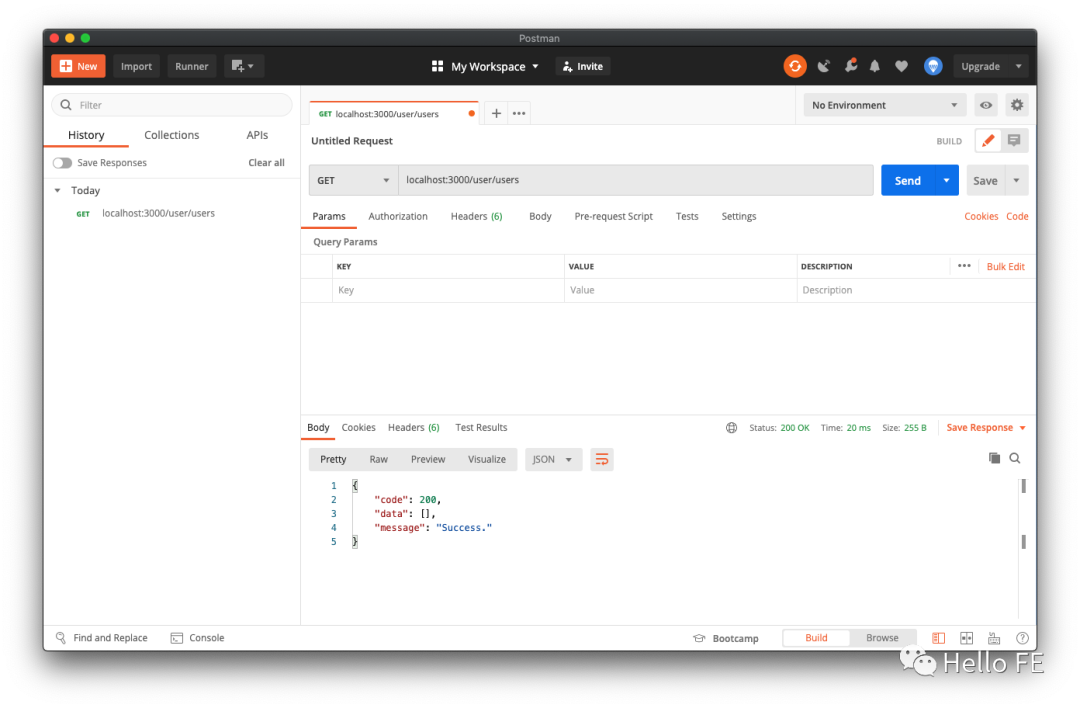Open the help question mark icon
This screenshot has height=708, width=1080.
(x=1022, y=638)
